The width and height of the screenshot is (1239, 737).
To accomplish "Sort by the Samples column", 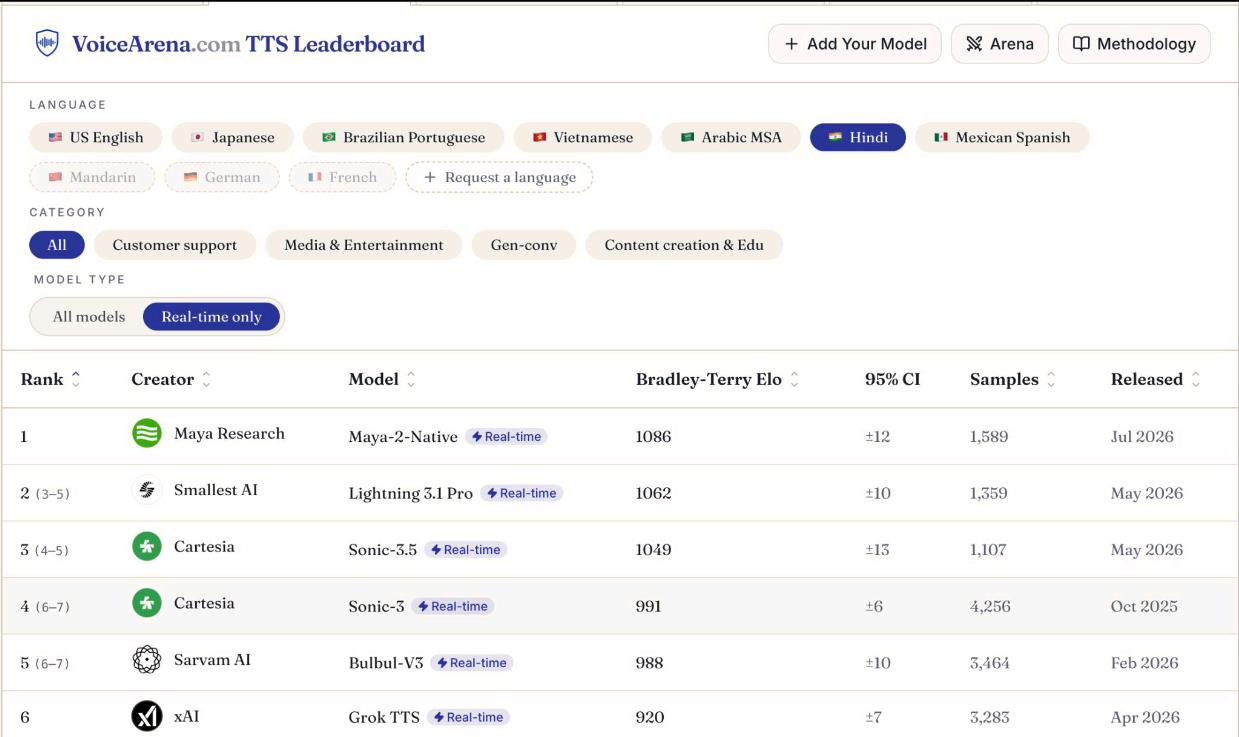I will coord(1013,379).
